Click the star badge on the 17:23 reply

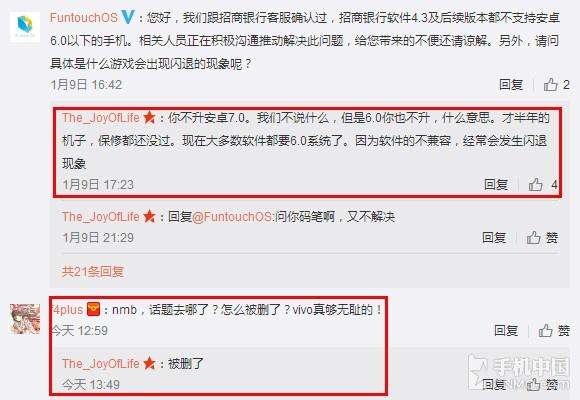coord(149,118)
